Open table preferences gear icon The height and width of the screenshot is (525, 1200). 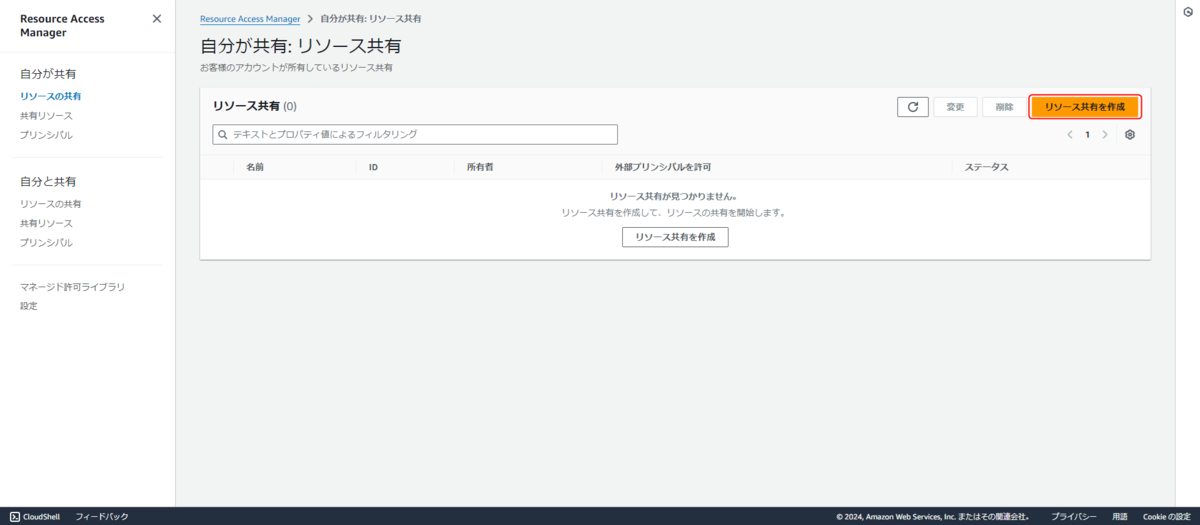pos(1130,134)
